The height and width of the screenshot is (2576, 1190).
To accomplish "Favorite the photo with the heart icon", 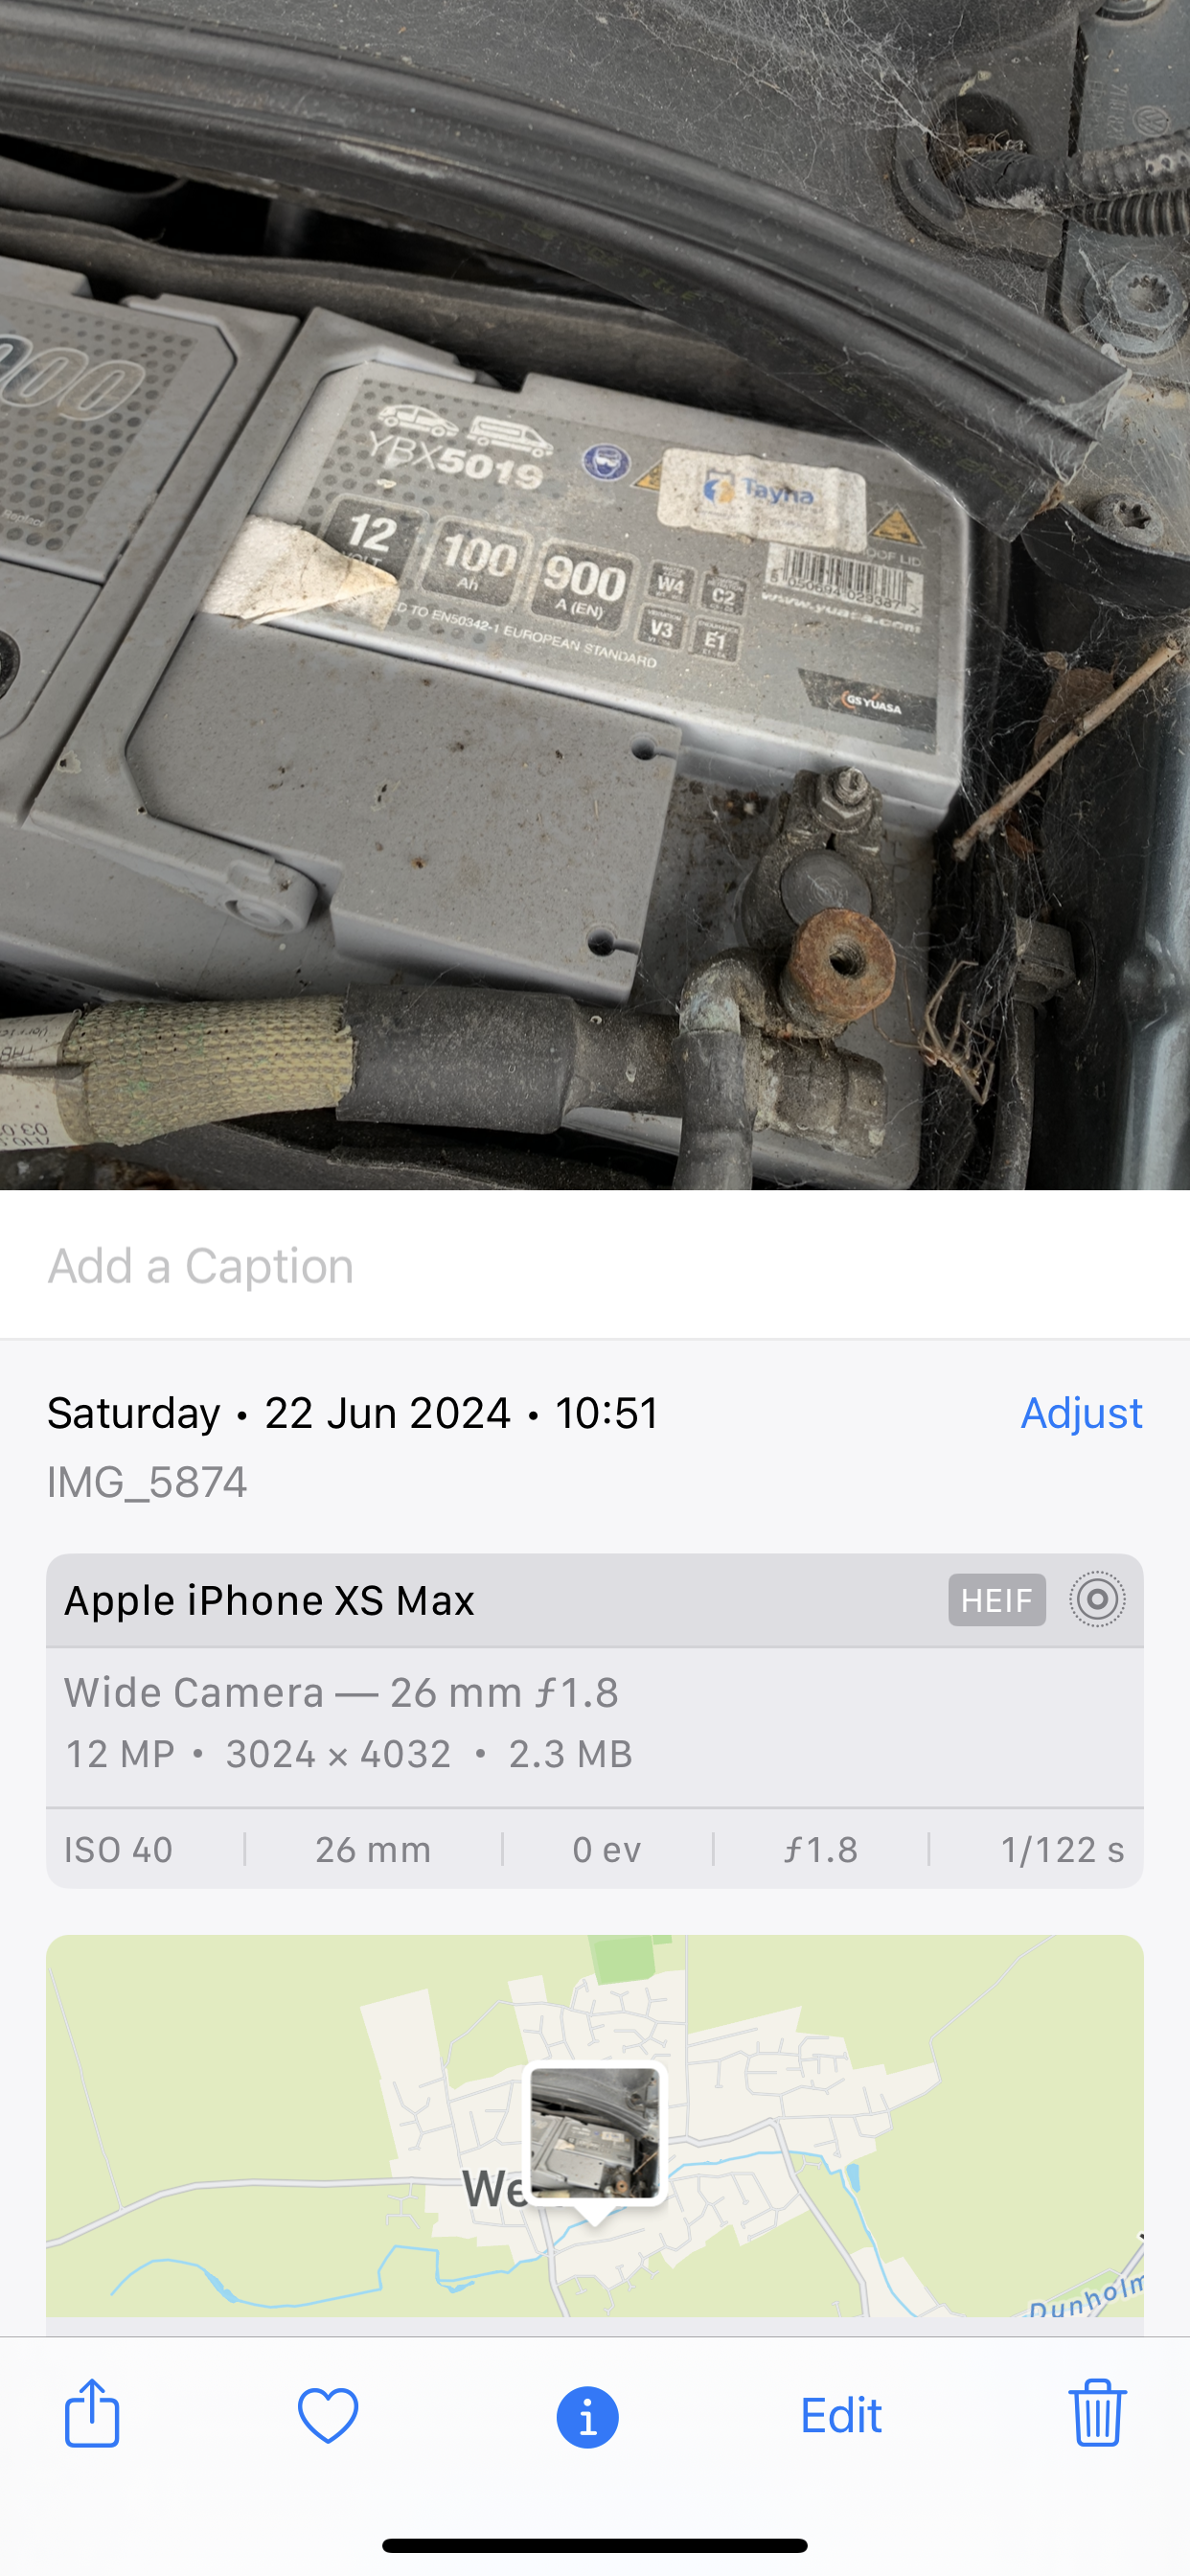I will click(328, 2416).
